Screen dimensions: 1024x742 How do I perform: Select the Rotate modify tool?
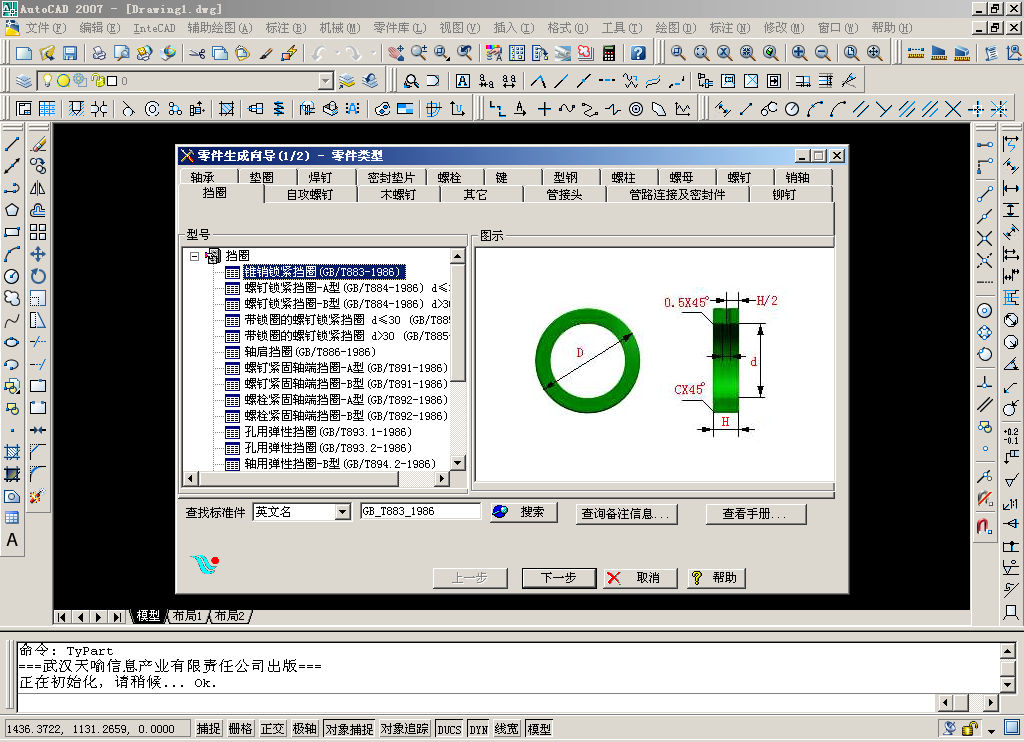pyautogui.click(x=38, y=276)
